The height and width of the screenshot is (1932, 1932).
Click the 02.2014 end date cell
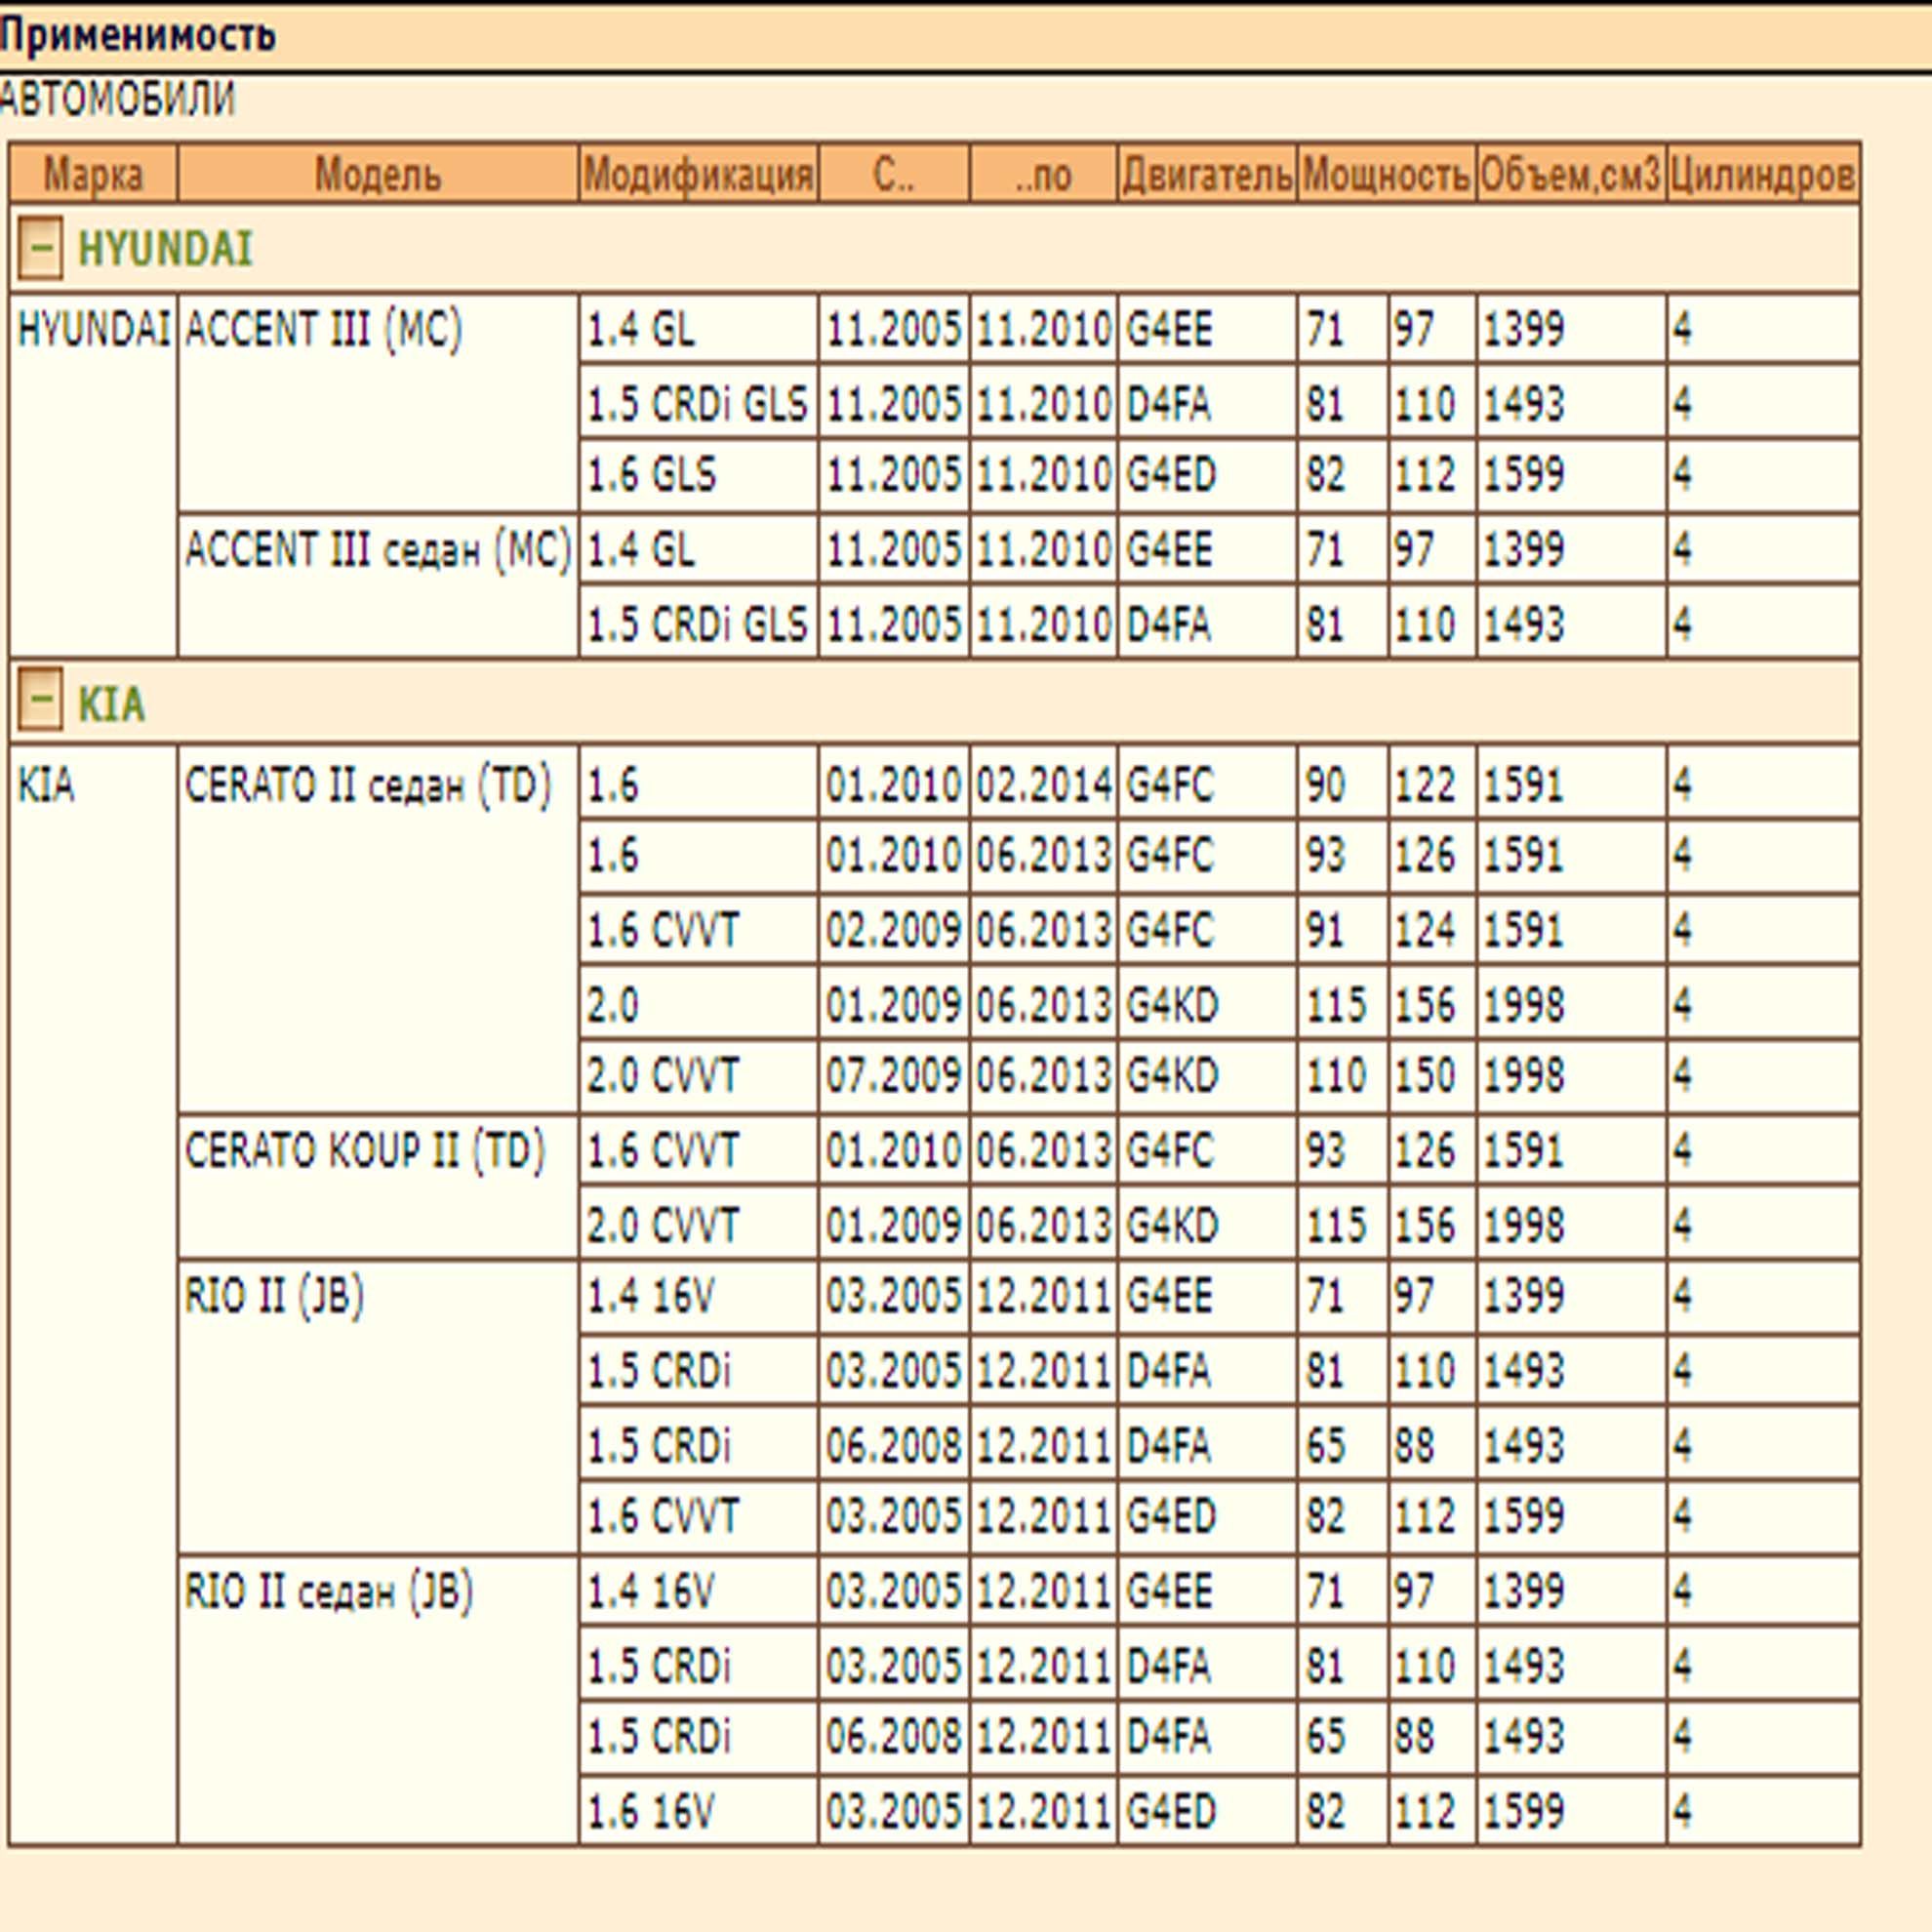pos(1043,784)
